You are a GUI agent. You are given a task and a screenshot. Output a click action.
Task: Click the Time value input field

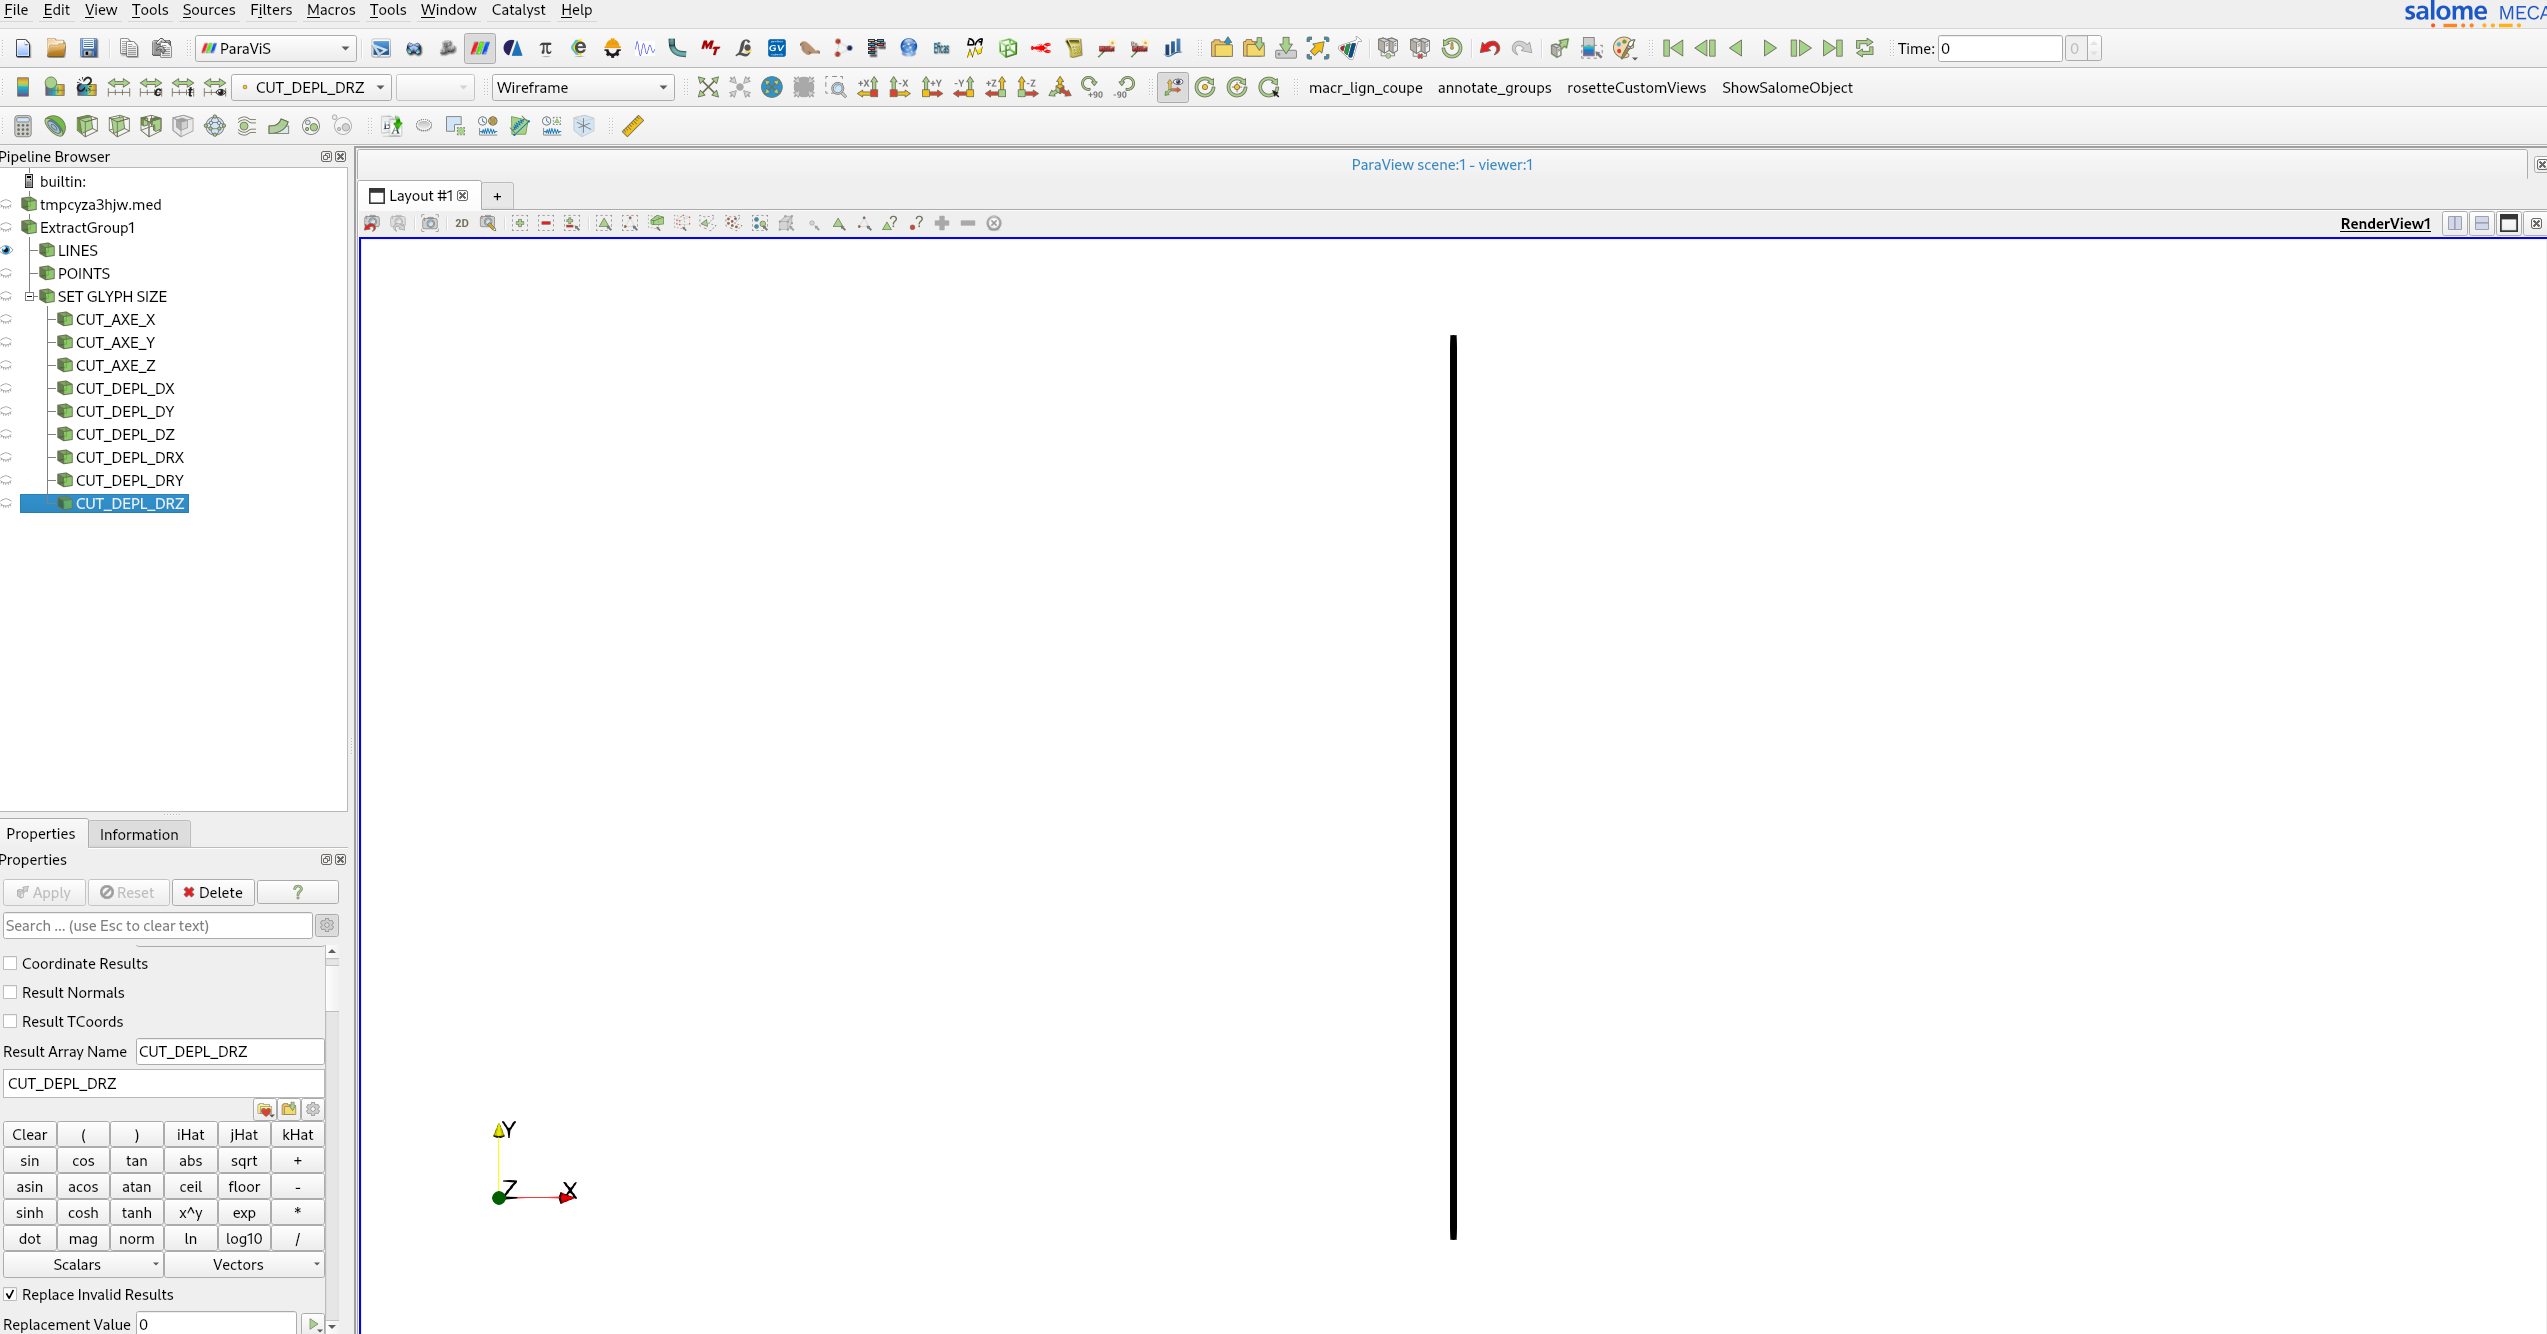(x=1999, y=48)
